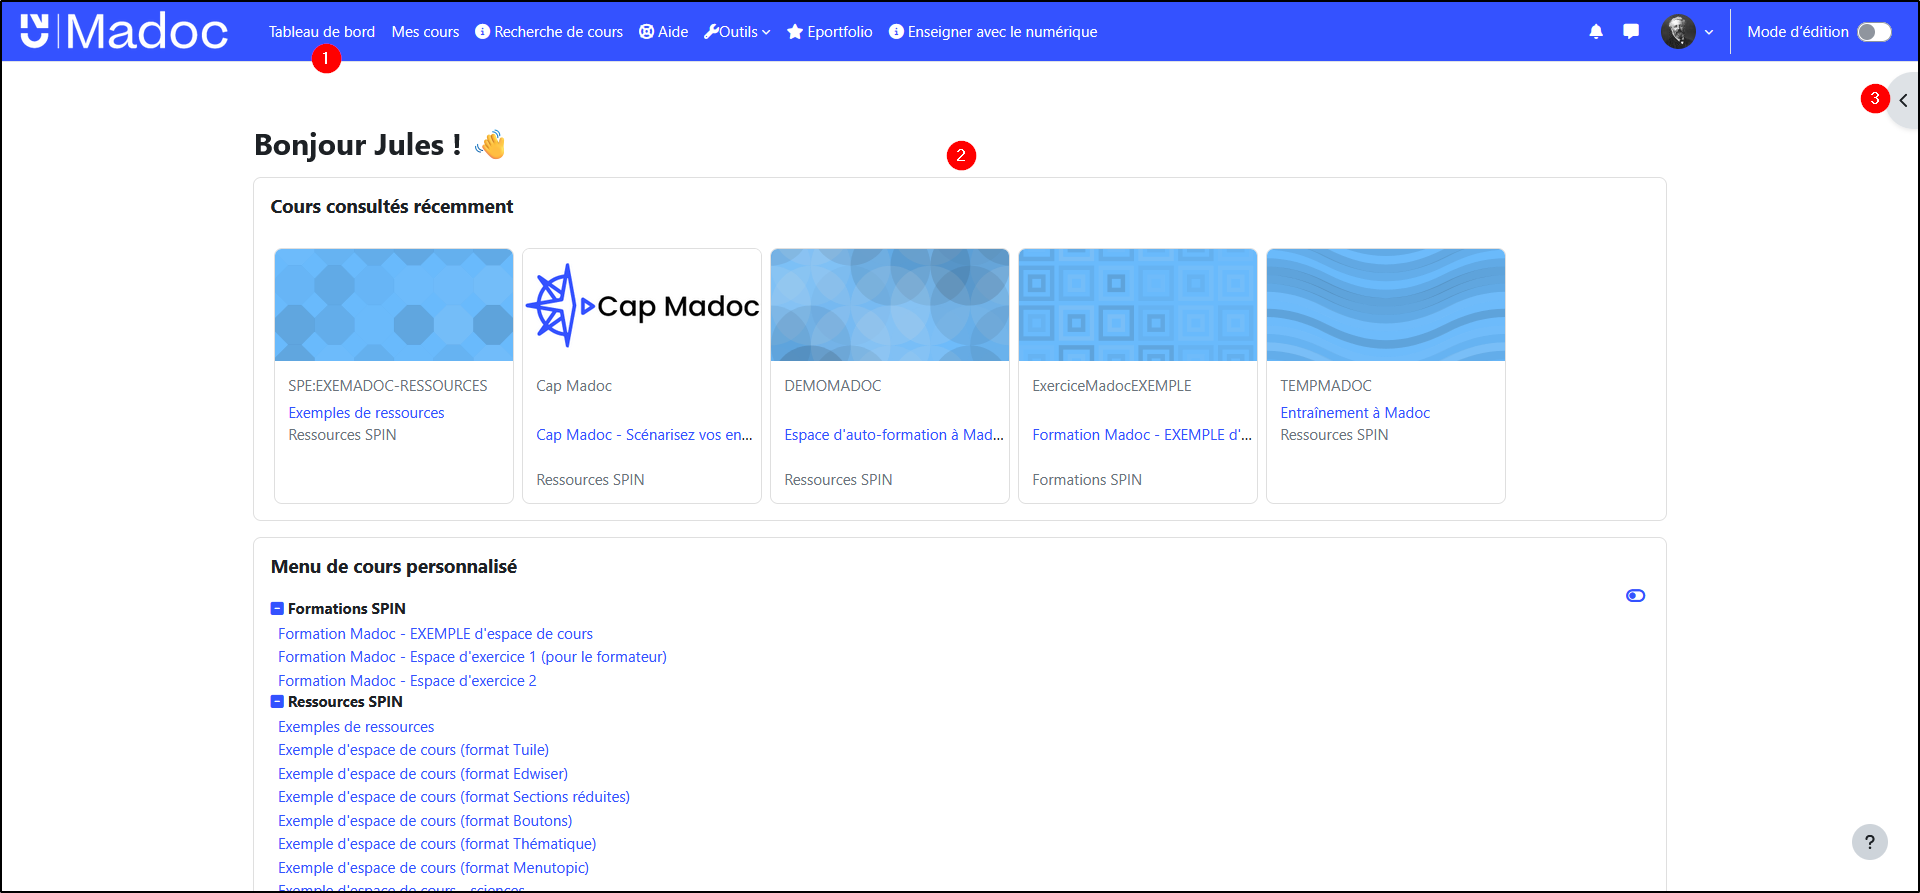This screenshot has width=1920, height=893.
Task: Click the user profile avatar
Action: (1678, 32)
